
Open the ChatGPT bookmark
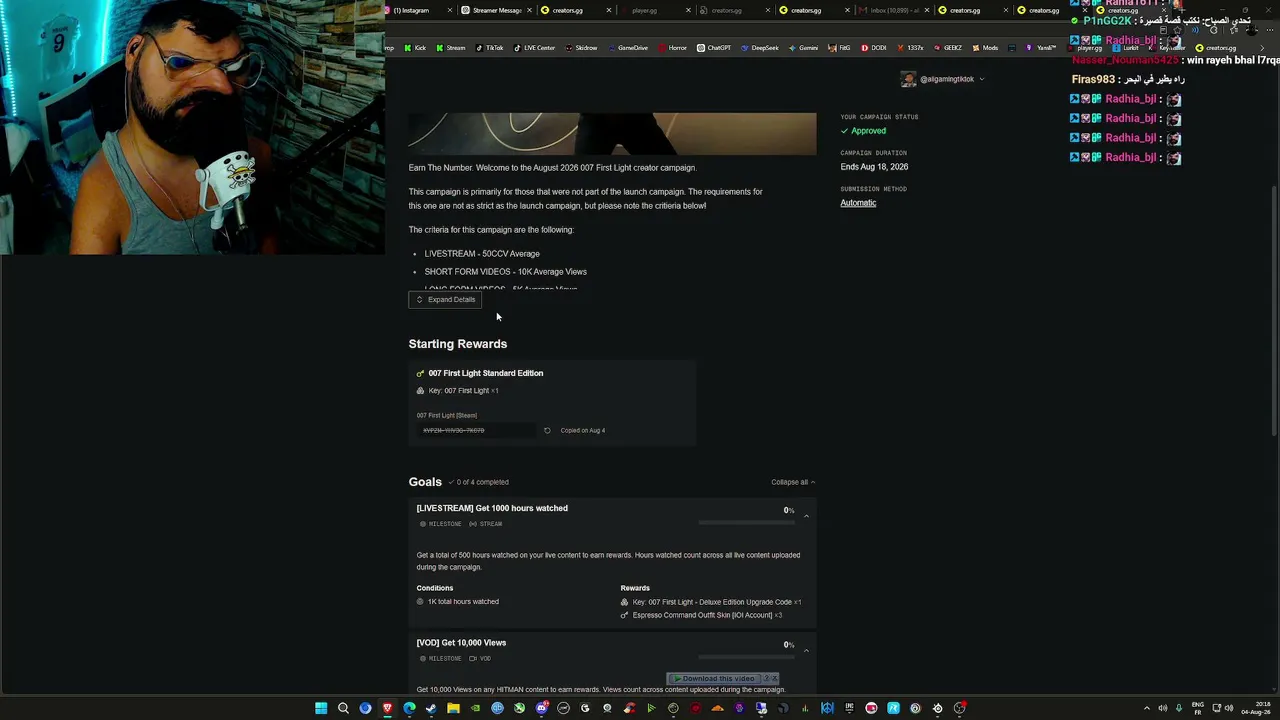tap(714, 48)
